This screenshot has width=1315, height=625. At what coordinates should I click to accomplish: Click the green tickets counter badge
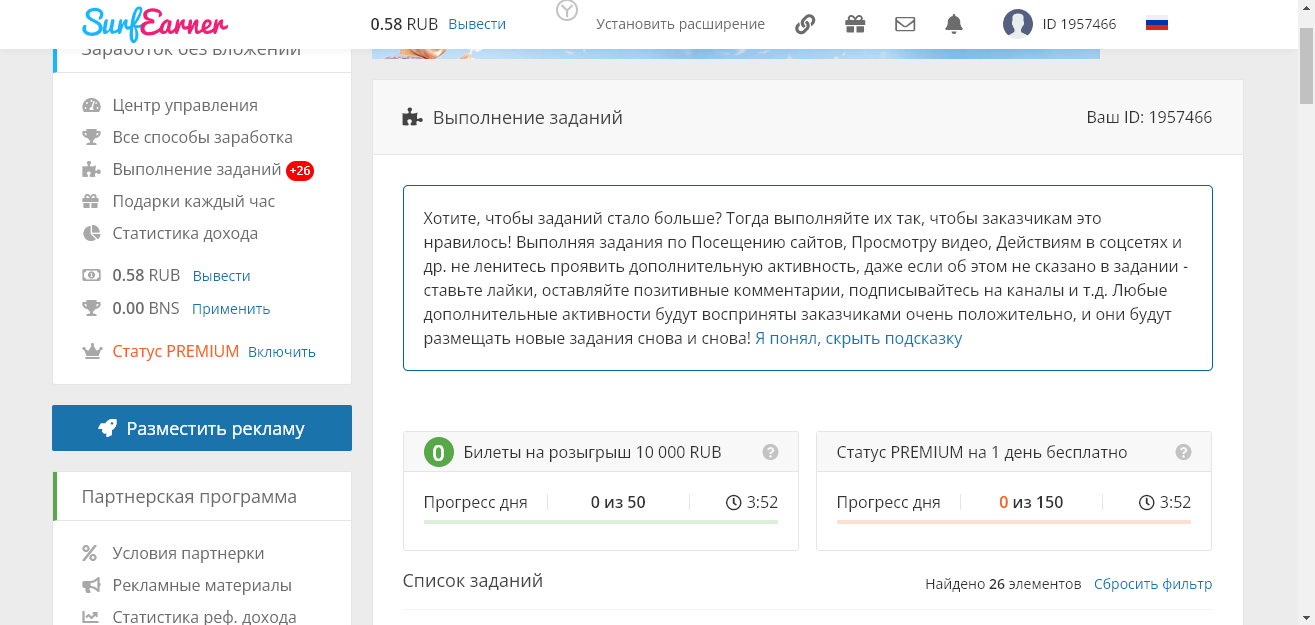point(438,452)
